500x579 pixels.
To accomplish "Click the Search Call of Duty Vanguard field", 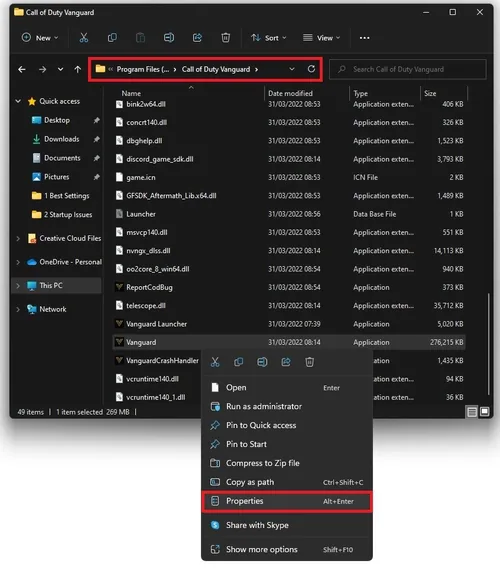I will (408, 69).
